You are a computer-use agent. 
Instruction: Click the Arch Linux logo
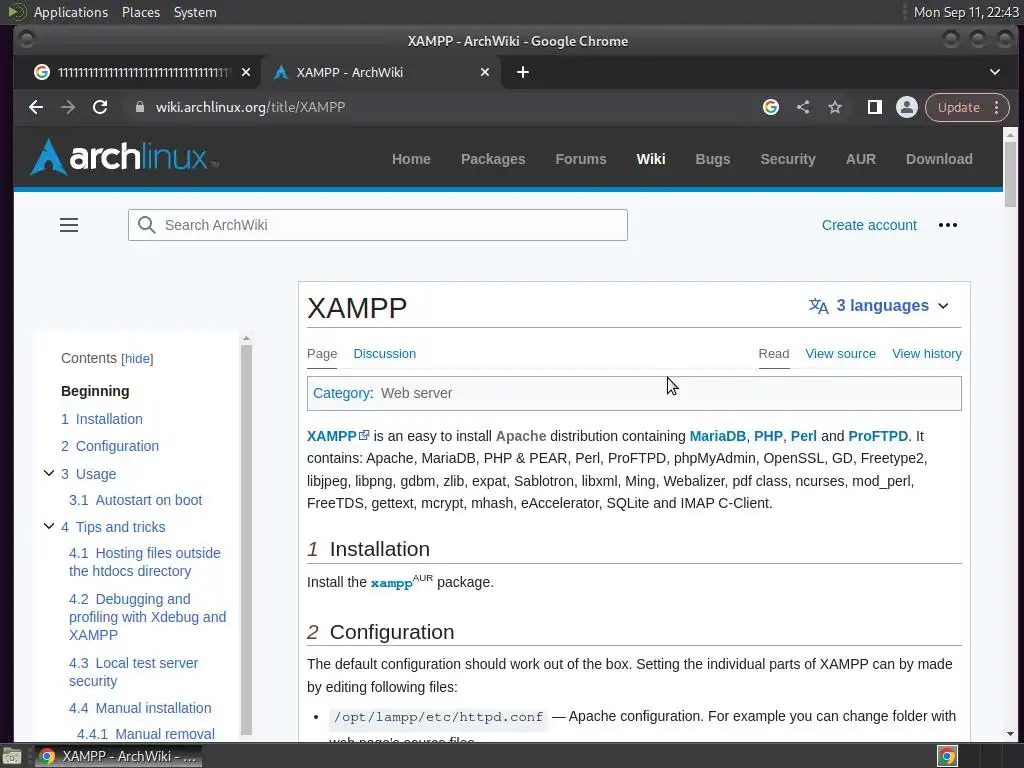124,157
